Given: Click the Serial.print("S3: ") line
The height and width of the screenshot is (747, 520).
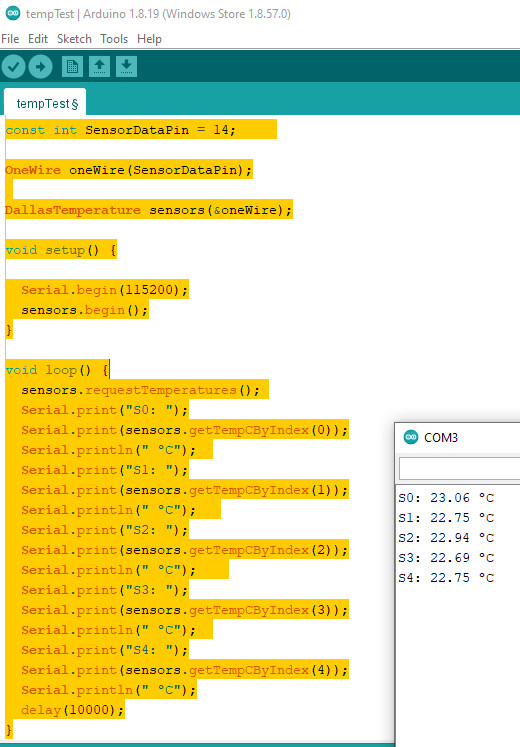Looking at the screenshot, I should [105, 590].
